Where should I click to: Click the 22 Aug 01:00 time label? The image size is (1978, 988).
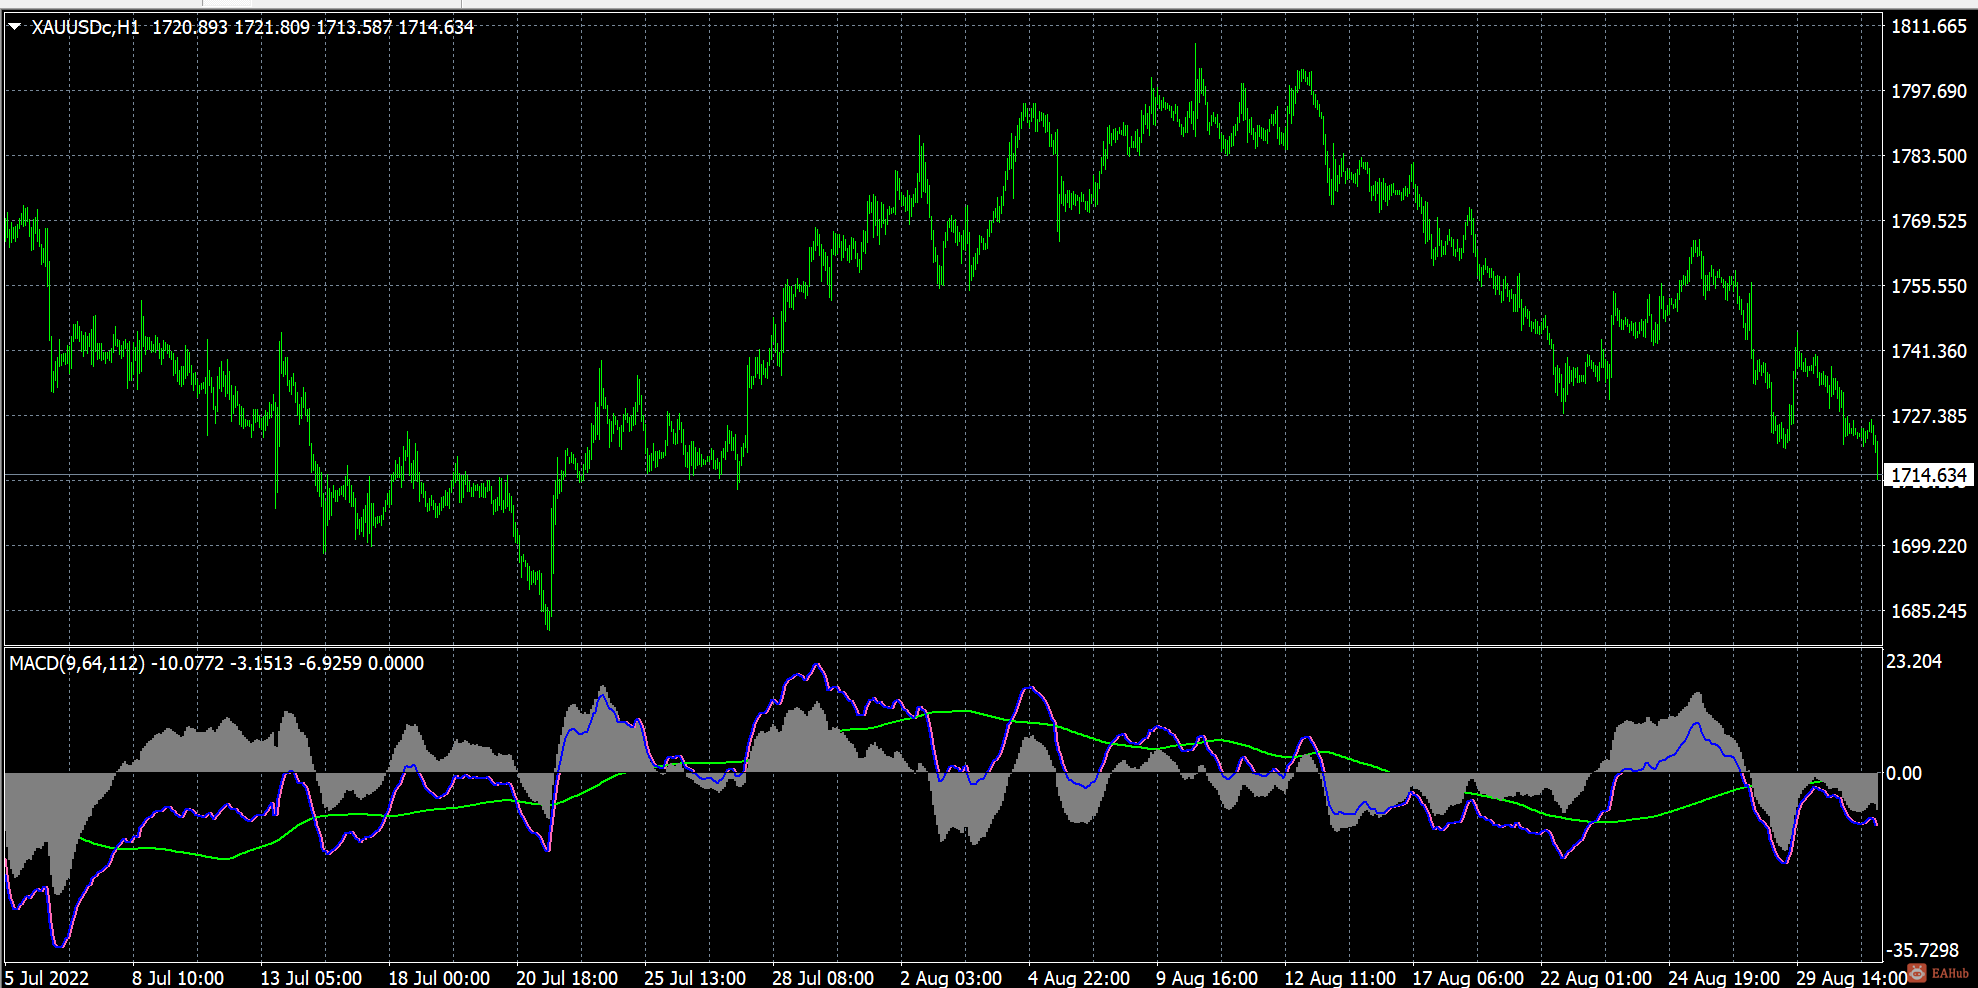pos(1596,977)
